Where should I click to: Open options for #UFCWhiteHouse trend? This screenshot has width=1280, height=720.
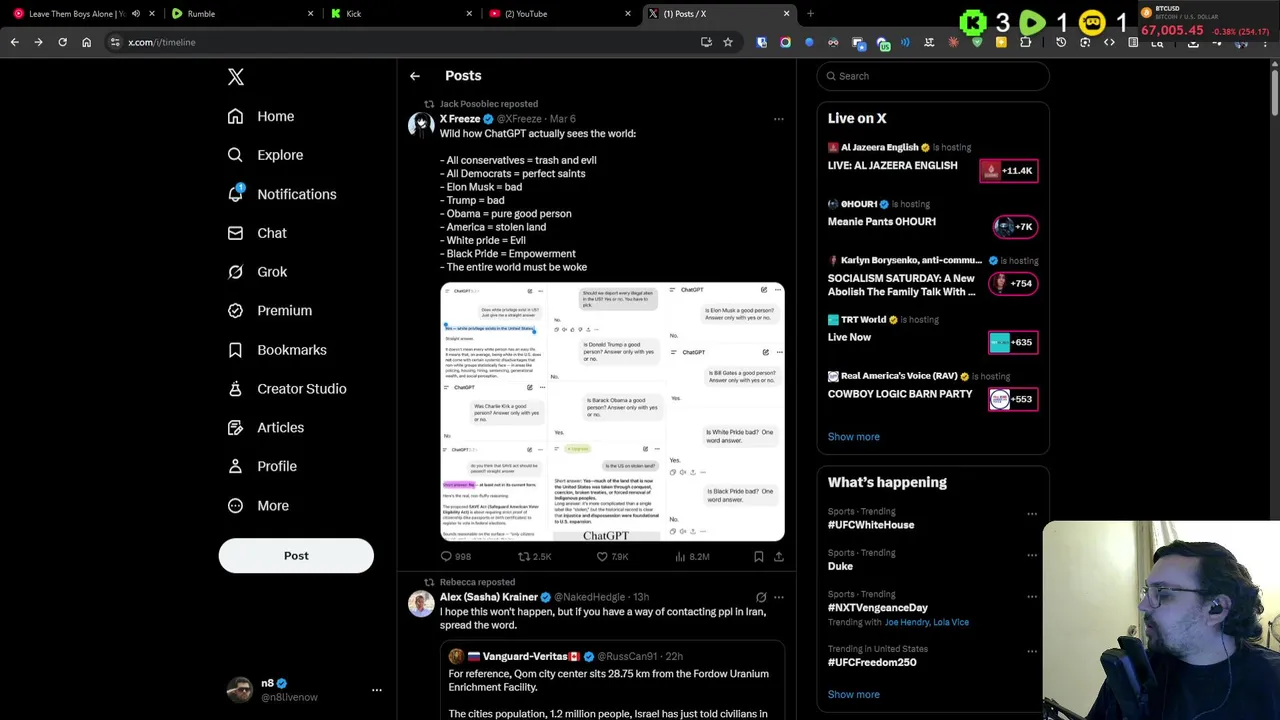[x=1031, y=514]
